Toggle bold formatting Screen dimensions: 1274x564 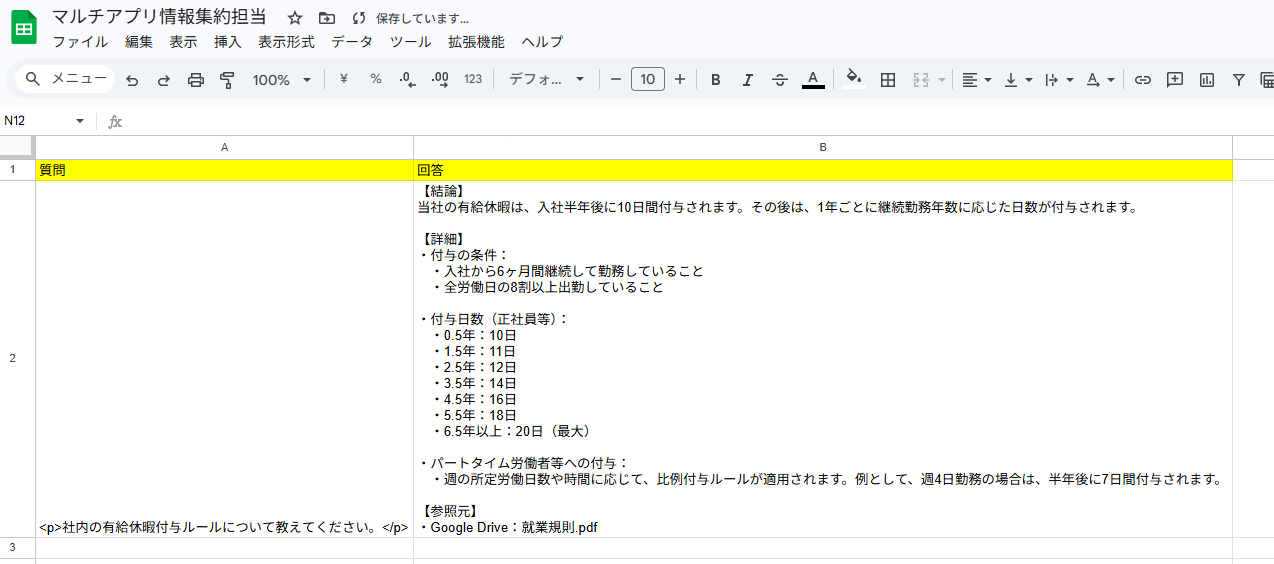click(716, 80)
